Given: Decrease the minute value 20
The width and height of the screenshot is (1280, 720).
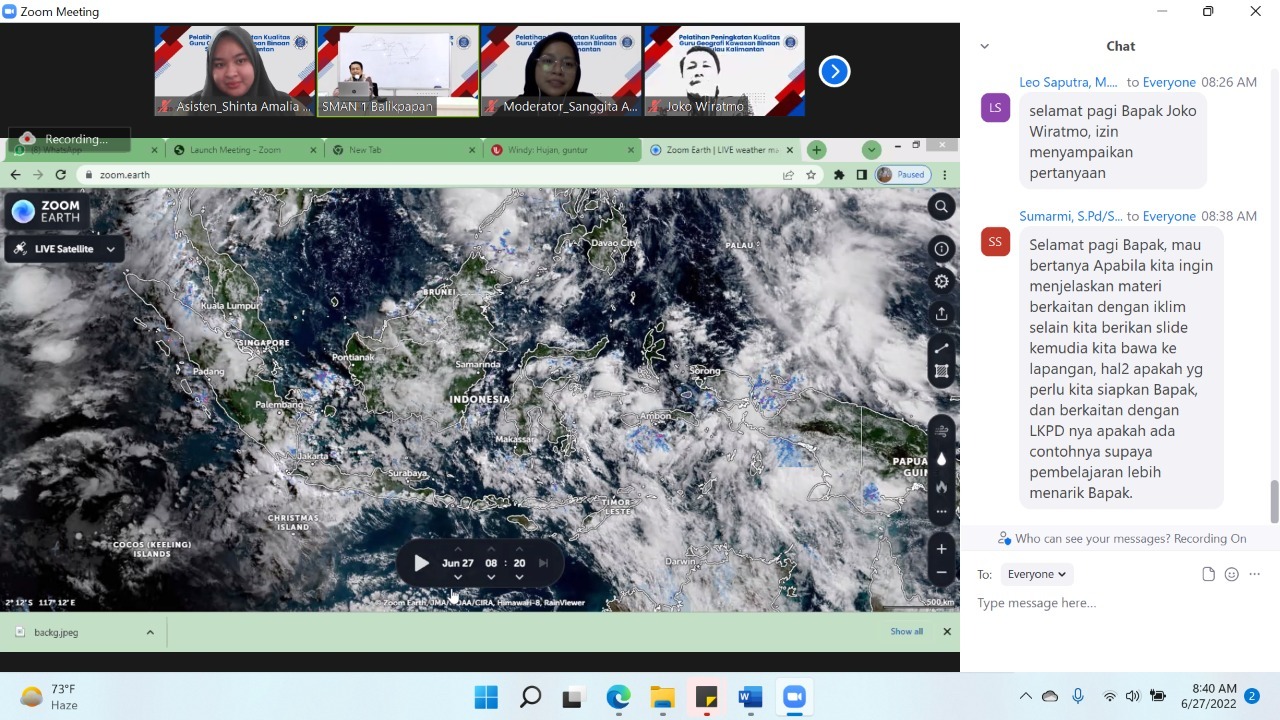Looking at the screenshot, I should pos(519,577).
